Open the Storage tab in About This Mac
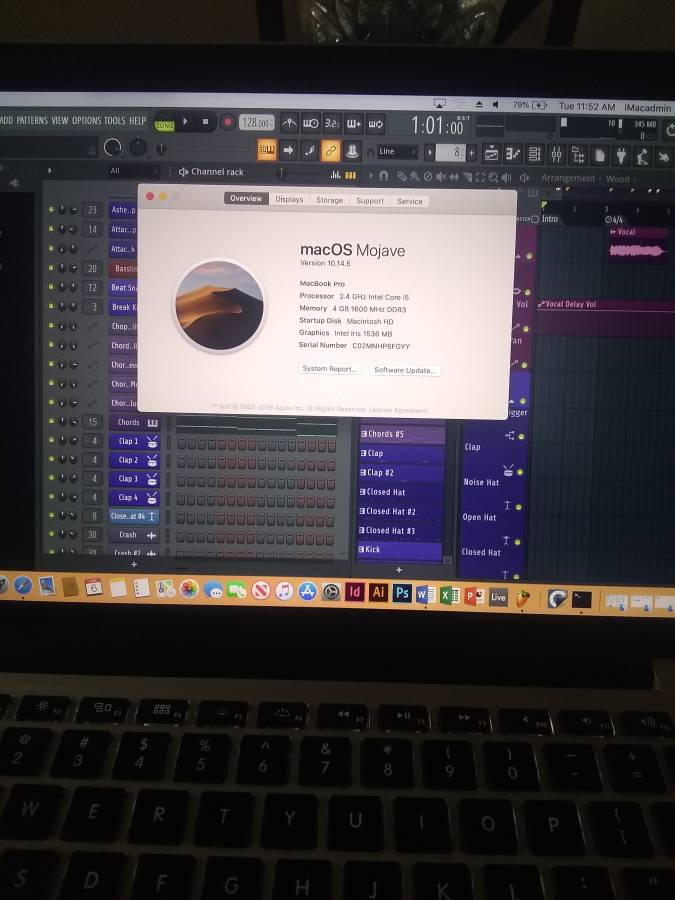This screenshot has height=900, width=675. click(x=329, y=200)
